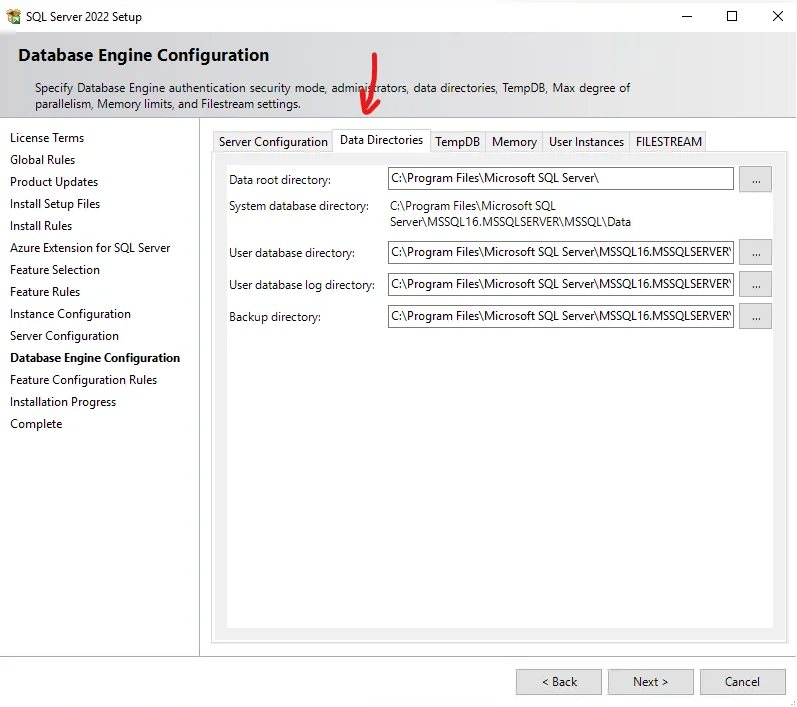
Task: Click the User database directory field
Action: point(561,252)
